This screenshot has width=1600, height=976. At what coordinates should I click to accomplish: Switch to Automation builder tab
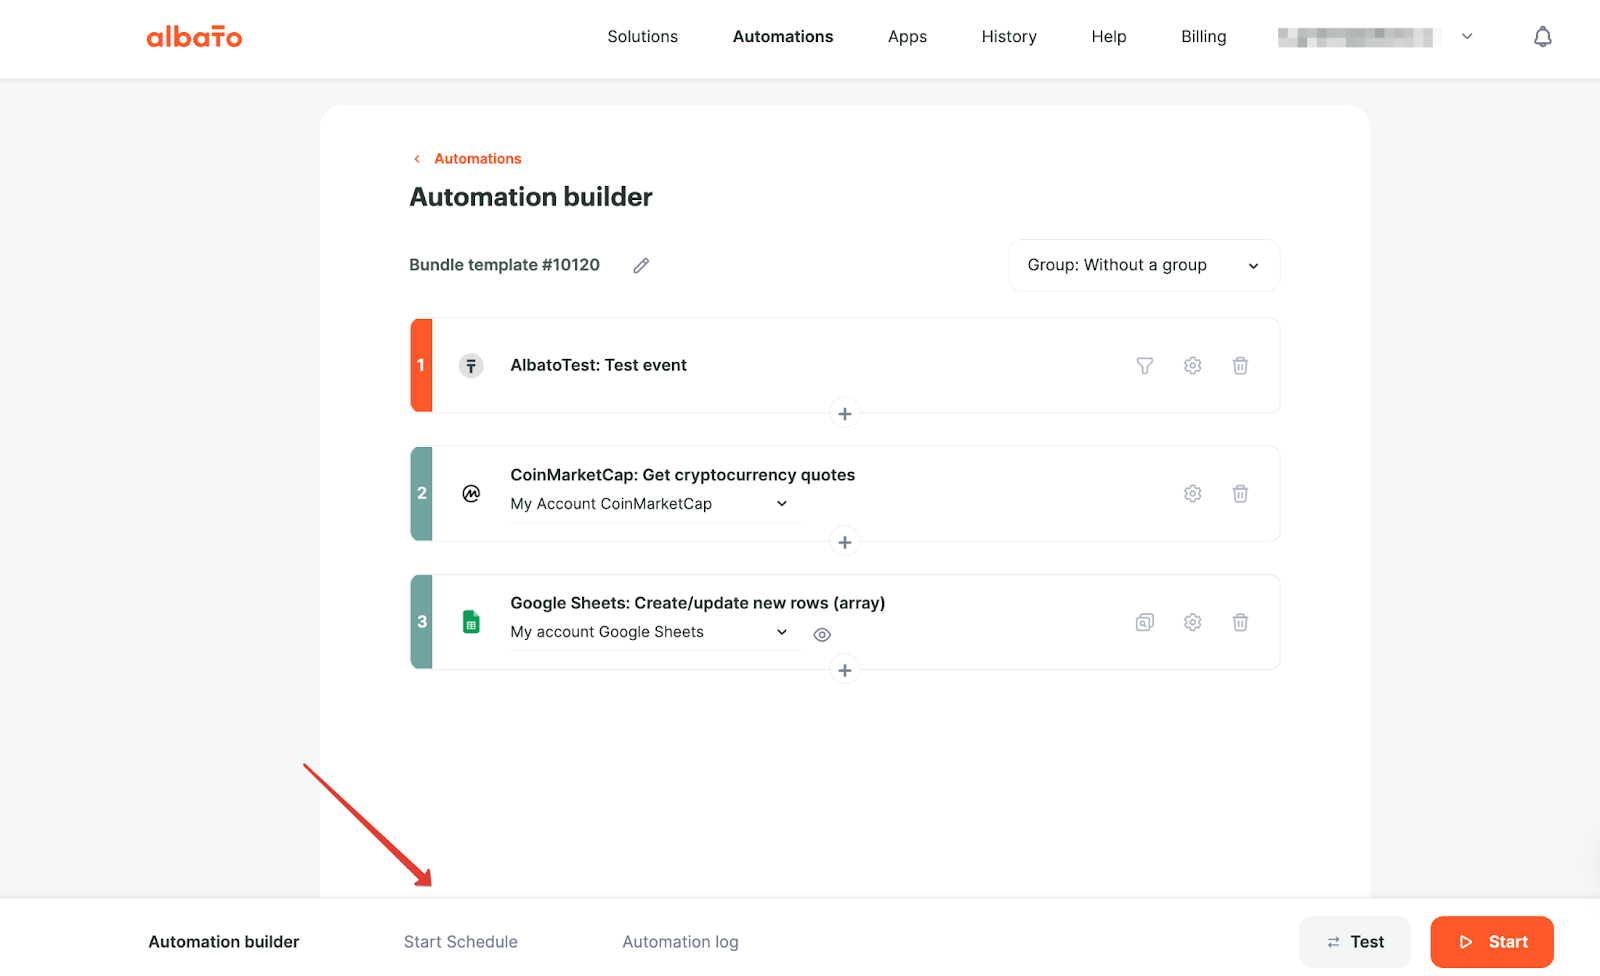pos(224,942)
